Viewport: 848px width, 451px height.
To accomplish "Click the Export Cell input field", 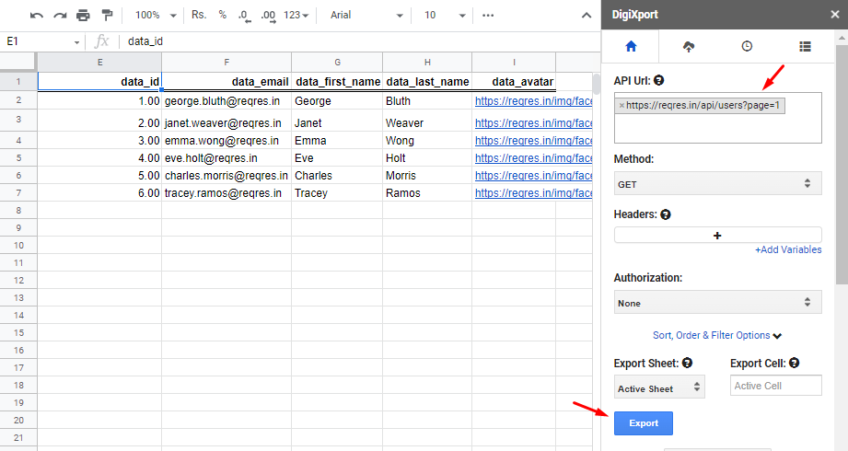I will click(776, 386).
